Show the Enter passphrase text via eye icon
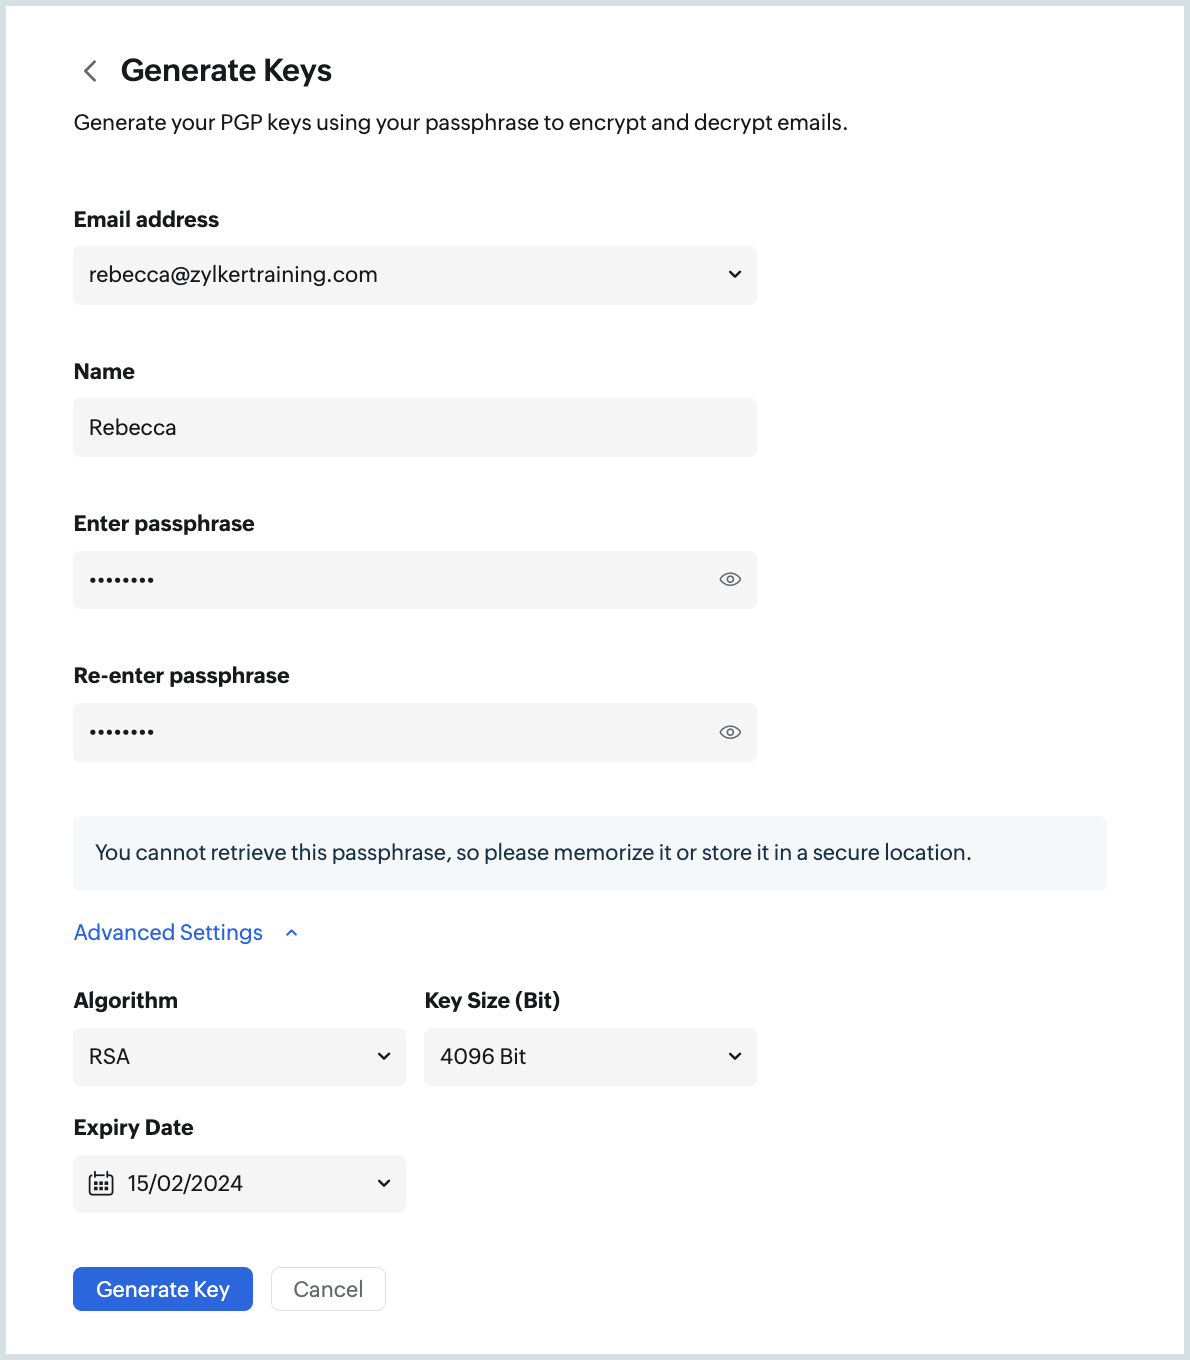Screen dimensions: 1190x1360 click(730, 580)
